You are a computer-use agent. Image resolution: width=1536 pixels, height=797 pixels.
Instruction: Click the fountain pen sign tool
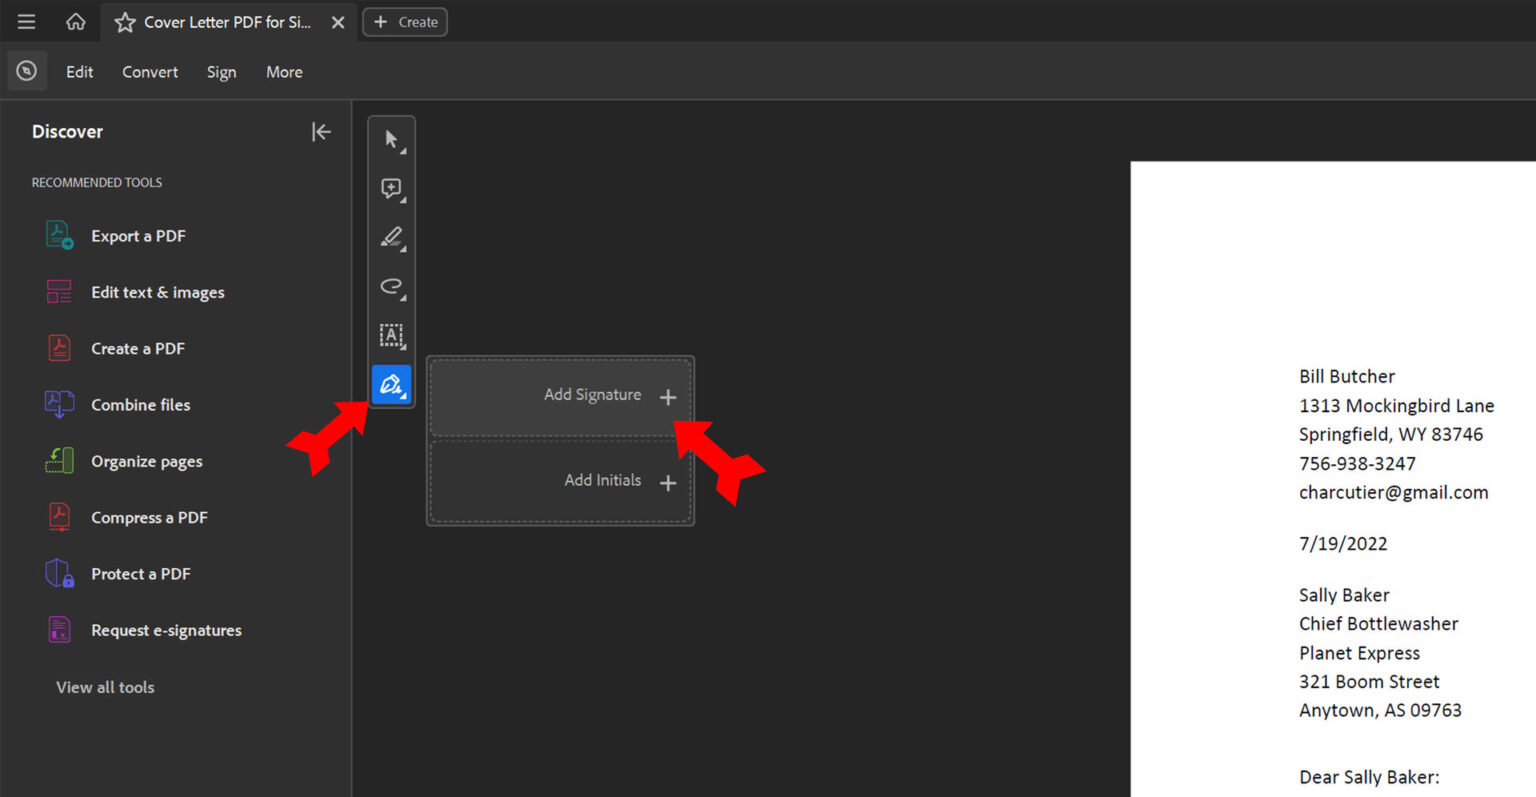(x=391, y=384)
